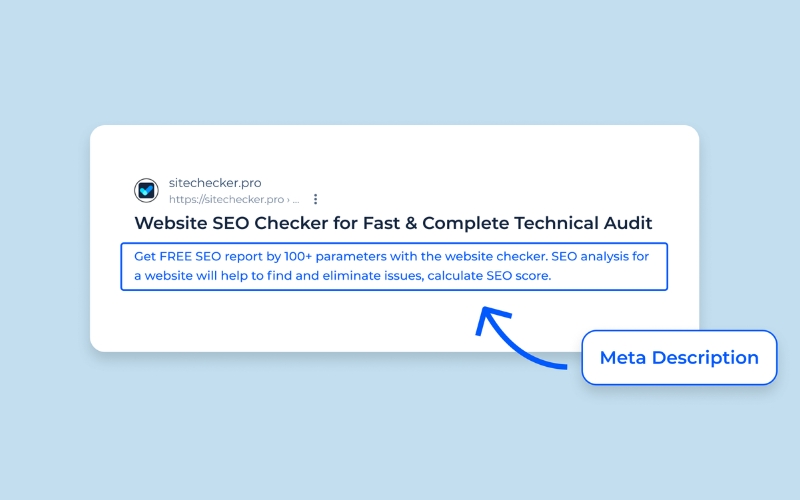
Task: Click the Sitechecker favicon logo
Action: click(x=146, y=190)
